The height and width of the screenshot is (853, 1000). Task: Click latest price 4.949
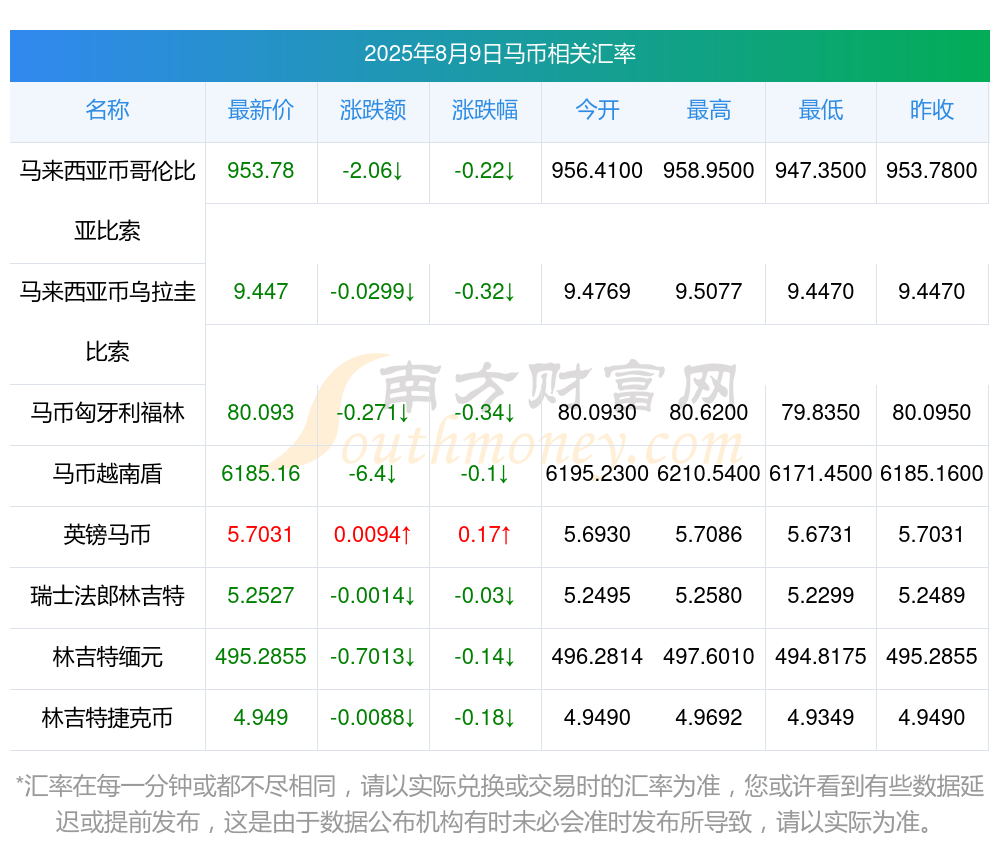point(260,717)
